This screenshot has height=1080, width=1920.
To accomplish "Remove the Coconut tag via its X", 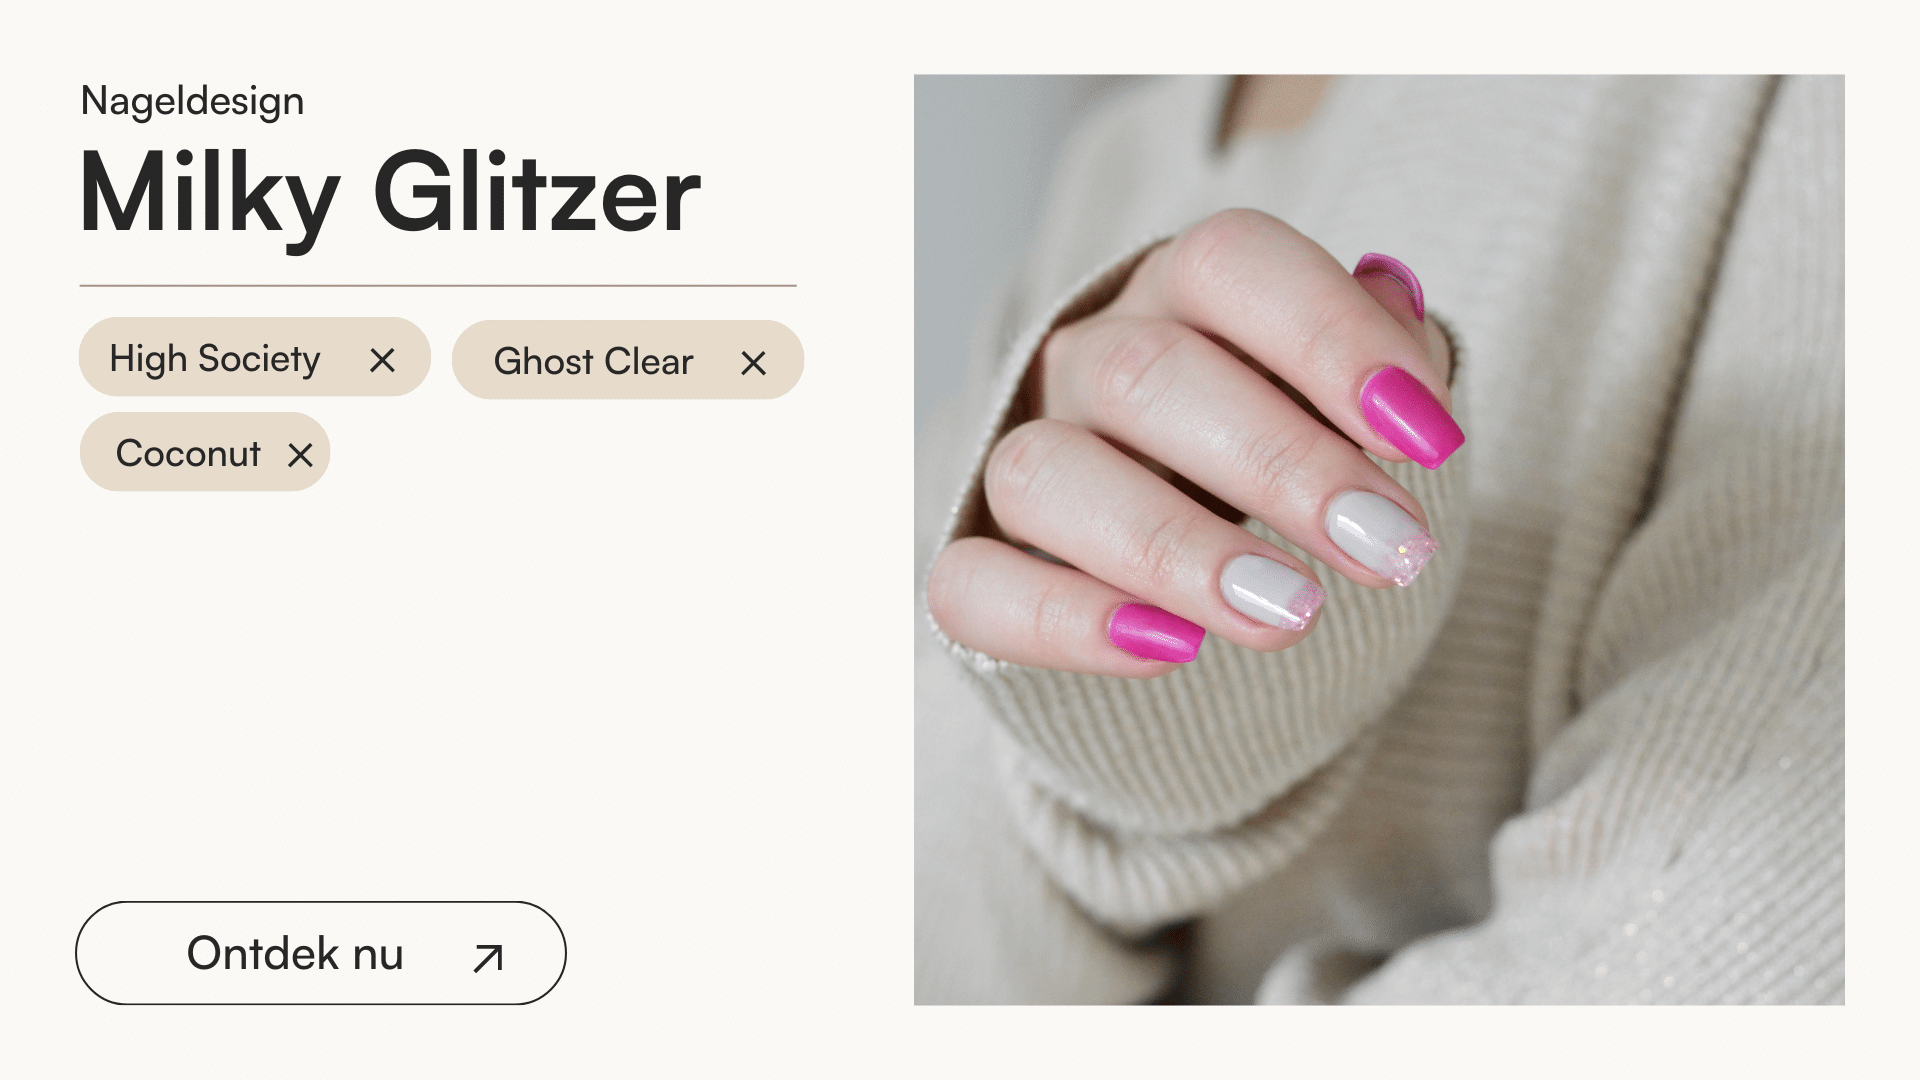I will (300, 455).
